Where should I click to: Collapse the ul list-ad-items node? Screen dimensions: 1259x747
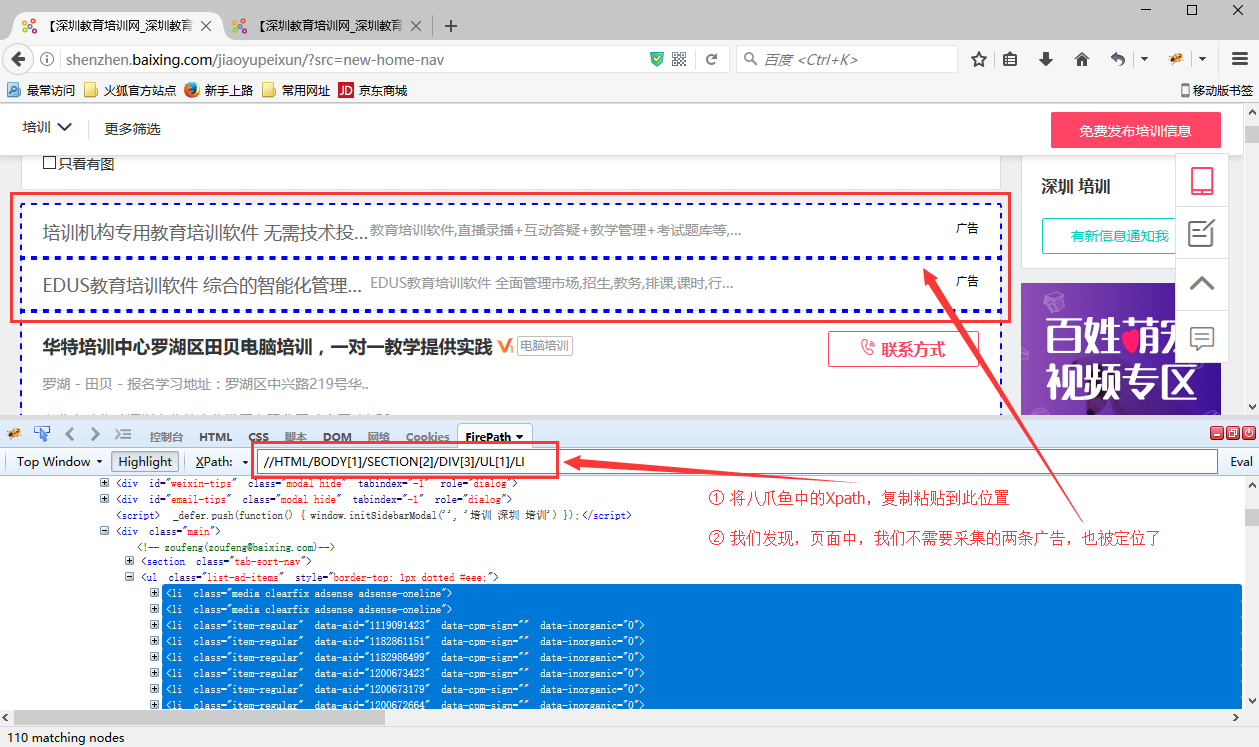click(129, 578)
